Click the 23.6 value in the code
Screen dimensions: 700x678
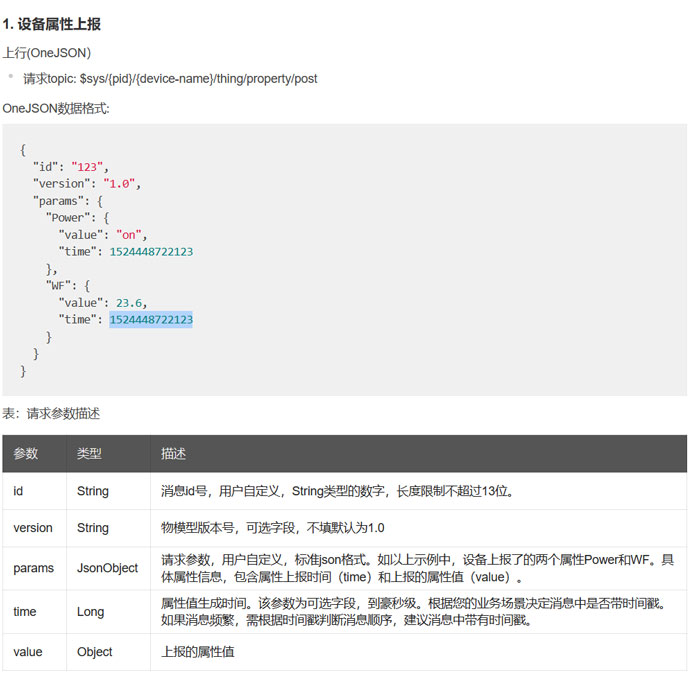coord(130,303)
